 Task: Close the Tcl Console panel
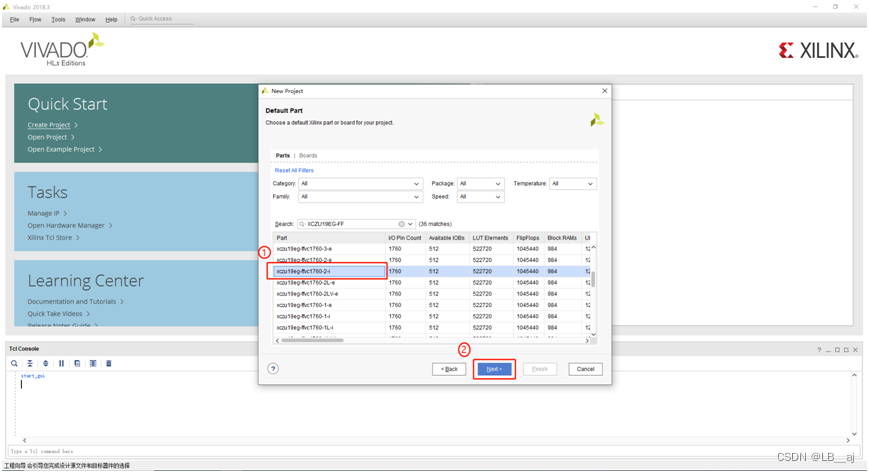click(855, 350)
